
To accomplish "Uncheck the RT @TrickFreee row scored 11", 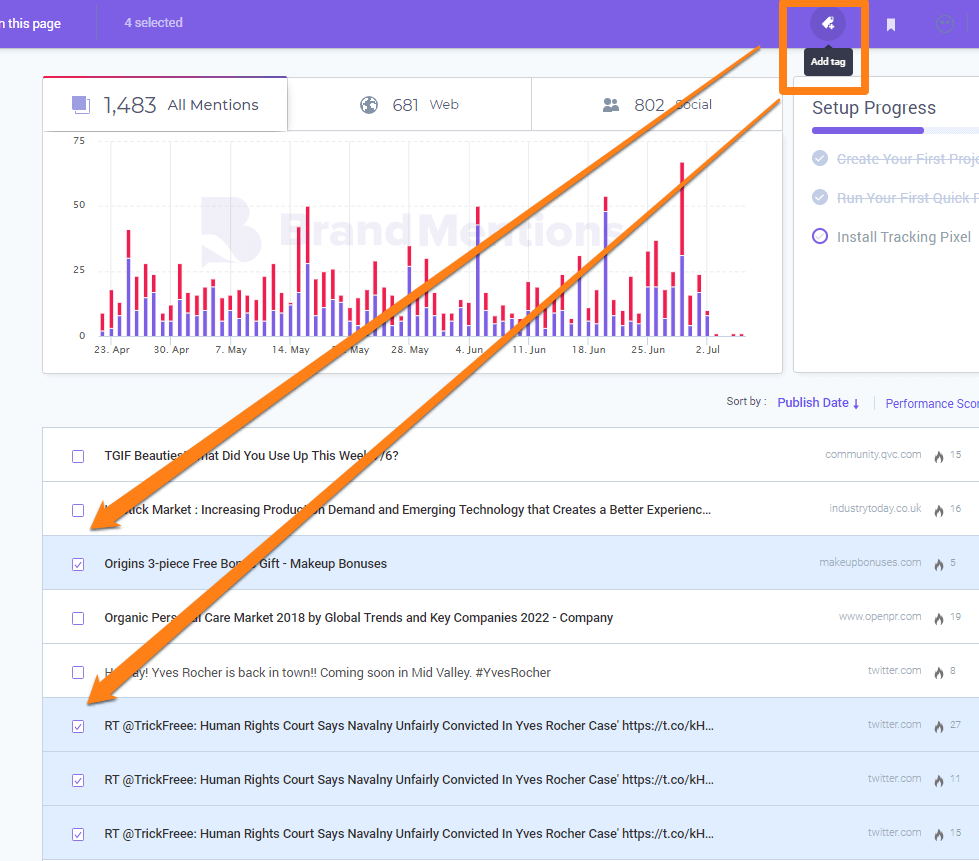I will click(78, 780).
